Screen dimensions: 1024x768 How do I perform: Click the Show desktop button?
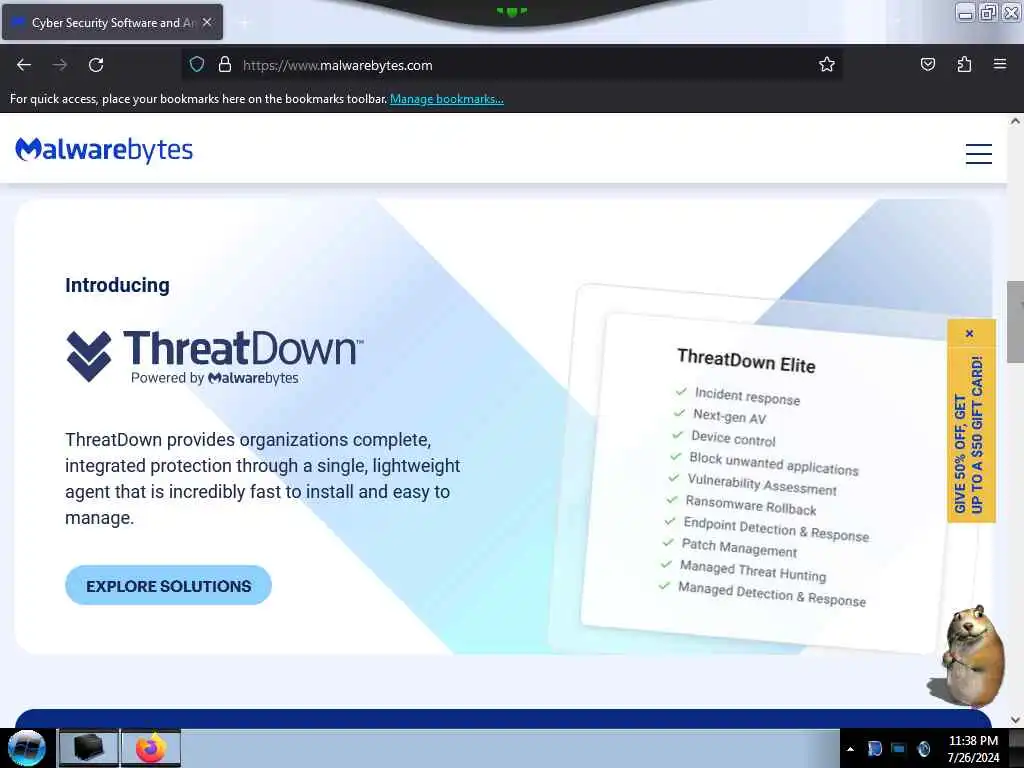tap(1016, 748)
